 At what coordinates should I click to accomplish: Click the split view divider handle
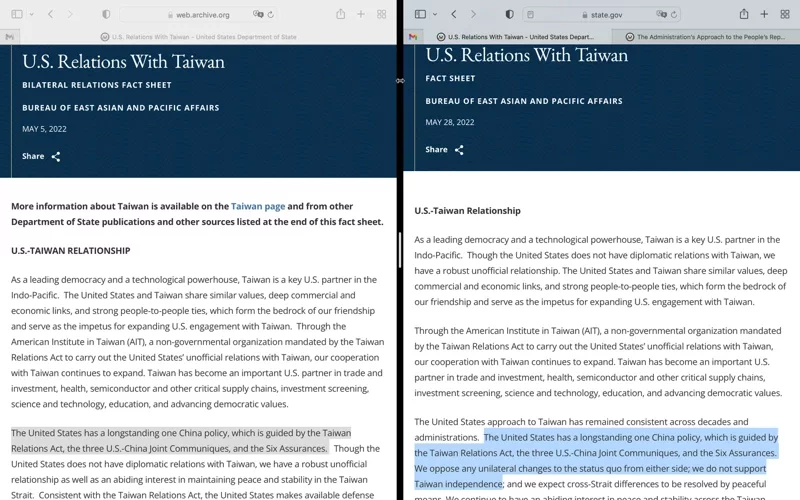400,250
